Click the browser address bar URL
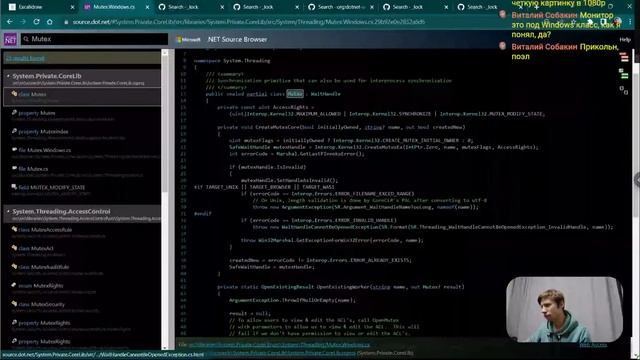 click(x=249, y=22)
